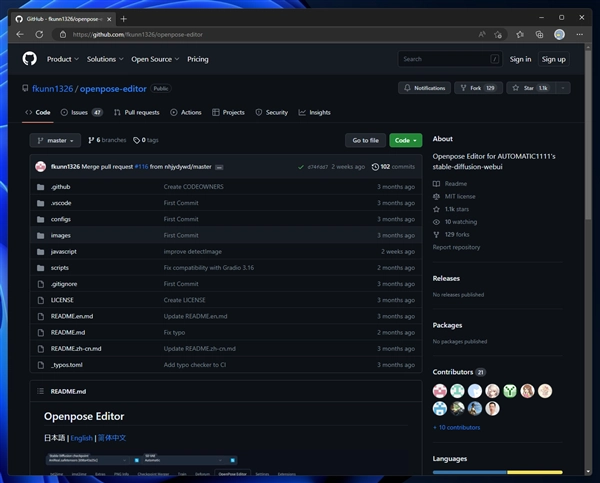Open the .gitignore file

click(x=64, y=284)
